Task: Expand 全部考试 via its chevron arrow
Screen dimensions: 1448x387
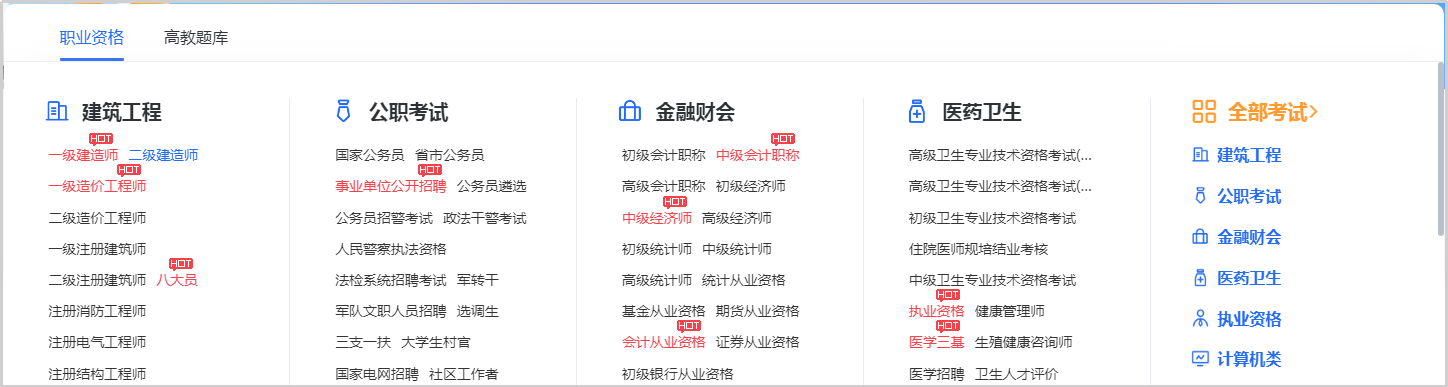Action: click(1314, 112)
